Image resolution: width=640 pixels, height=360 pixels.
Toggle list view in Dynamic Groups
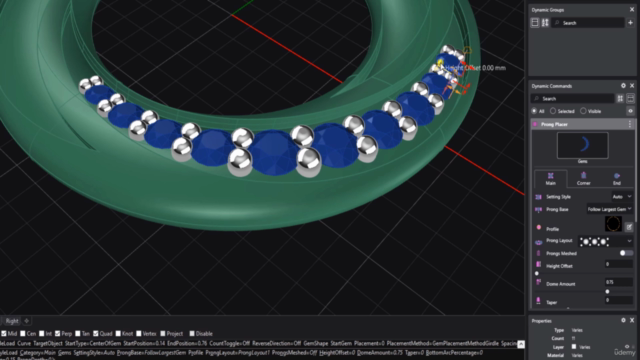point(535,23)
